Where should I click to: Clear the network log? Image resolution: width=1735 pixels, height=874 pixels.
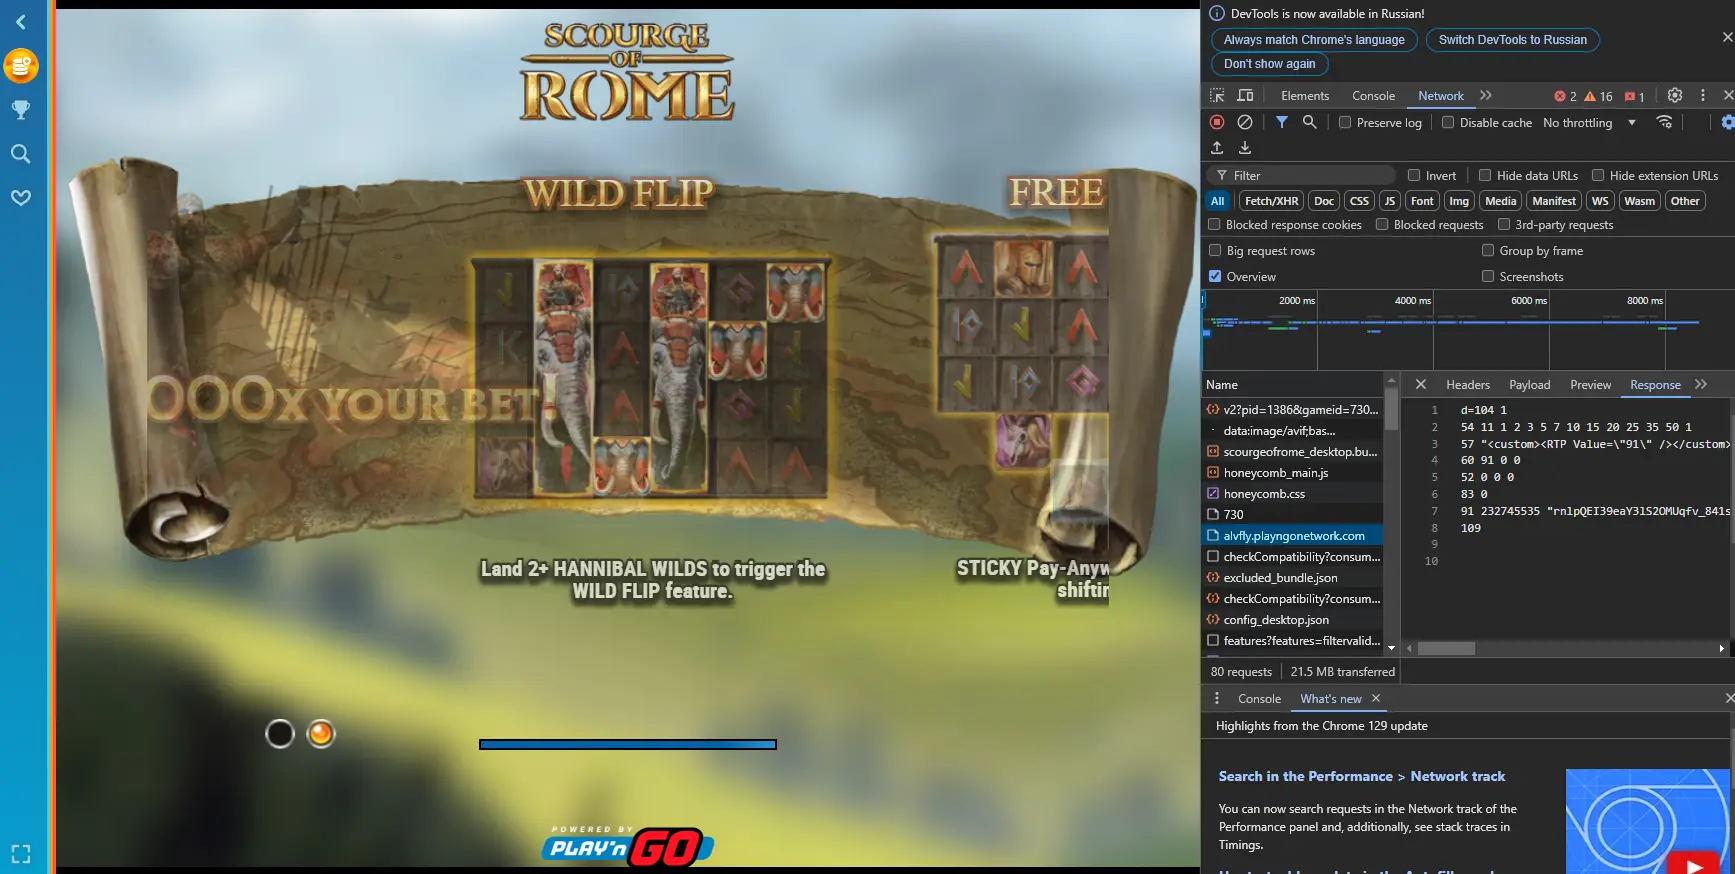coord(1245,122)
